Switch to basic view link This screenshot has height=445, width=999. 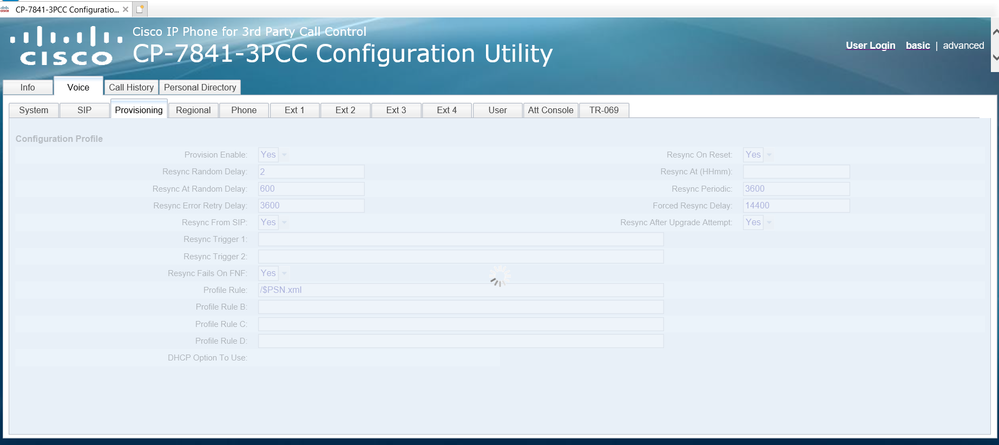click(918, 46)
